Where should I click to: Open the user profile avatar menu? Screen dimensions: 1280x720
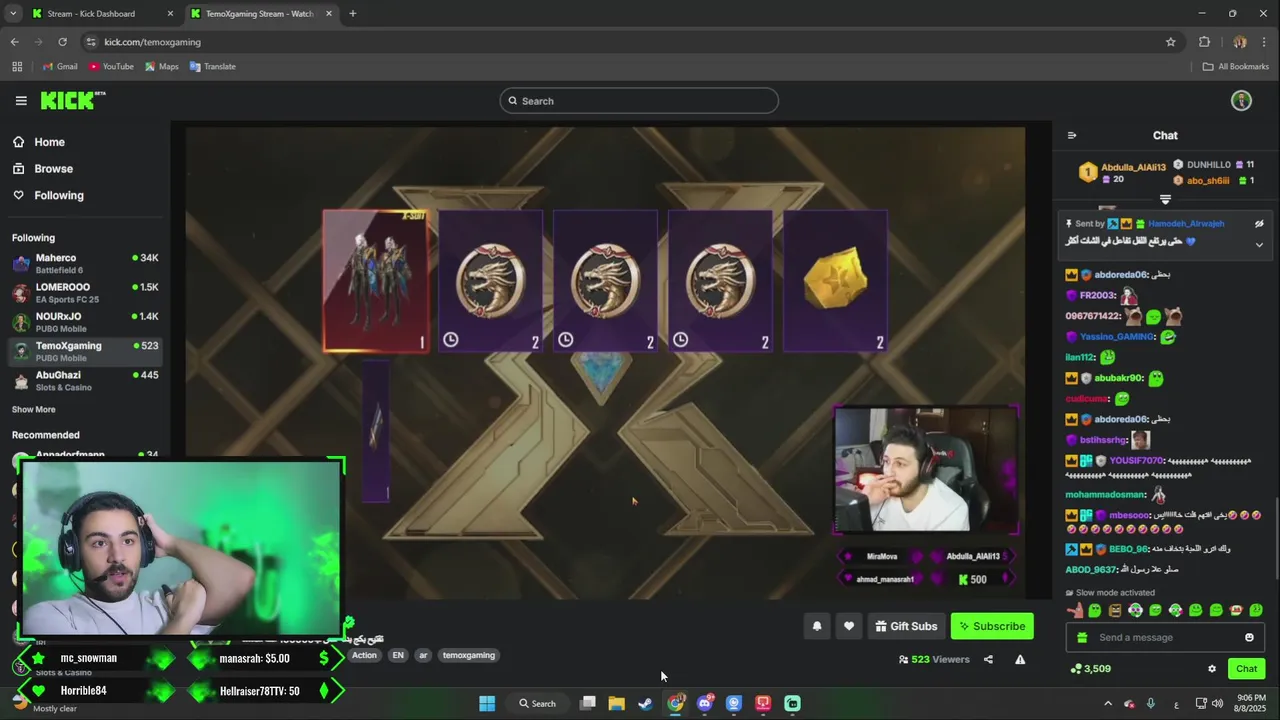[x=1241, y=100]
